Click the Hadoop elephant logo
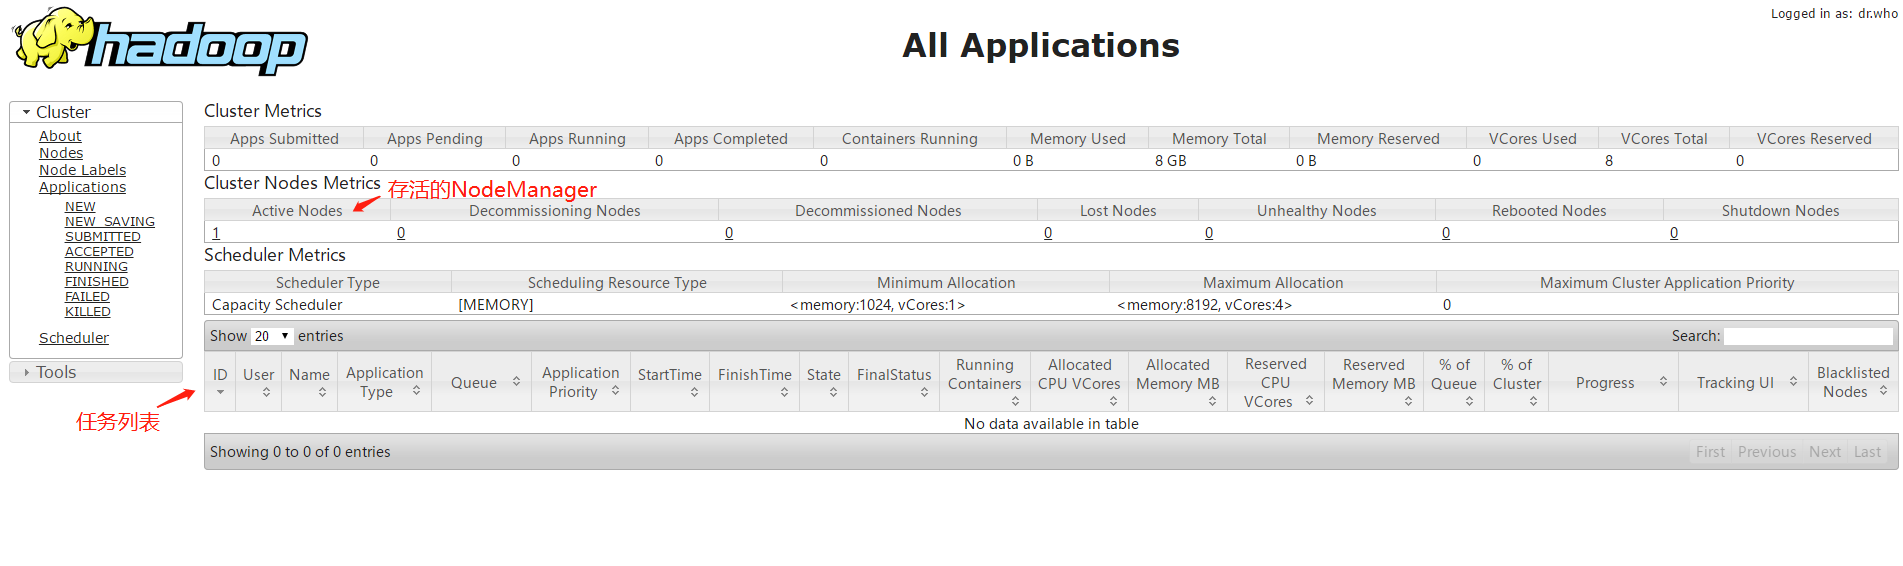Screen dimensions: 1903x566 [x=160, y=41]
